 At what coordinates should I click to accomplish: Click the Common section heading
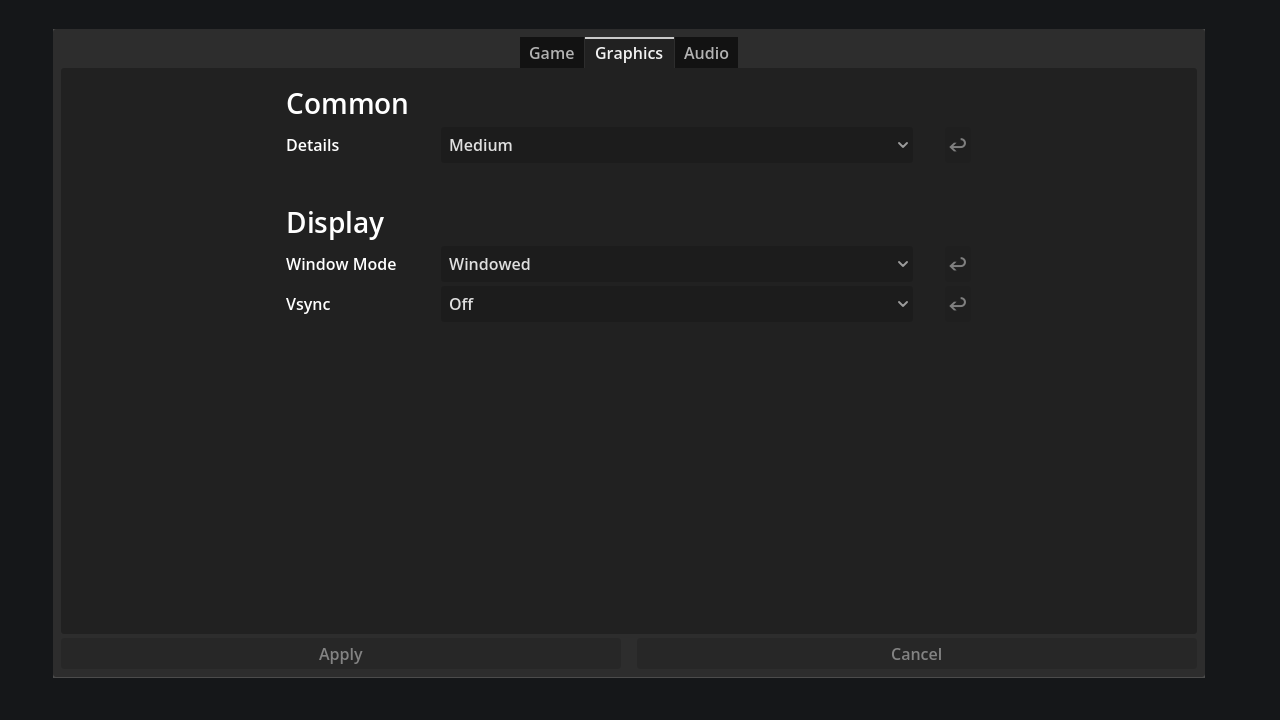click(x=347, y=104)
